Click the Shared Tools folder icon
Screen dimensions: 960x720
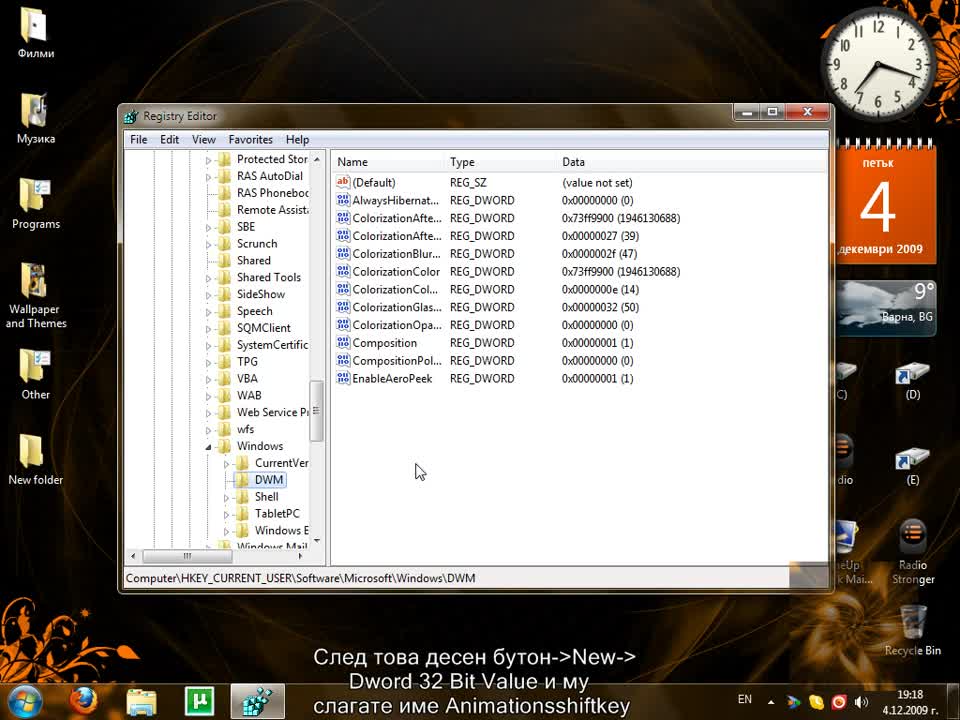click(x=225, y=277)
